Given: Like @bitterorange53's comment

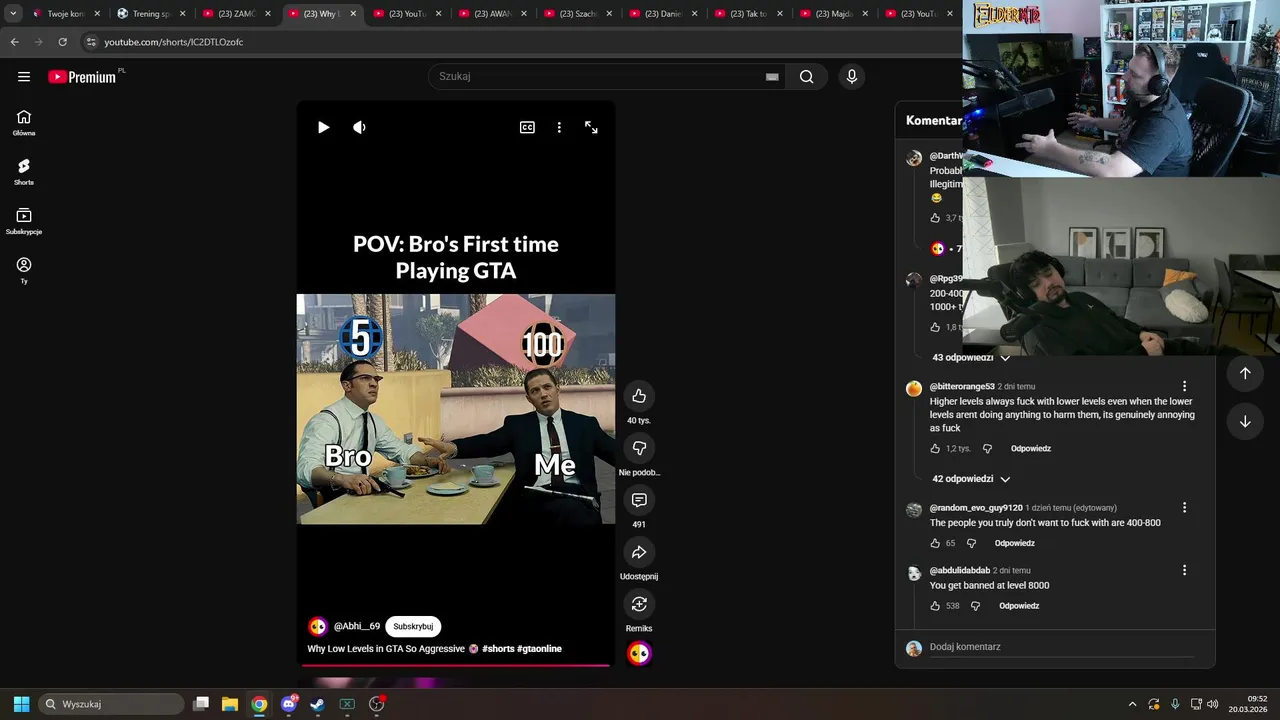Looking at the screenshot, I should [935, 449].
